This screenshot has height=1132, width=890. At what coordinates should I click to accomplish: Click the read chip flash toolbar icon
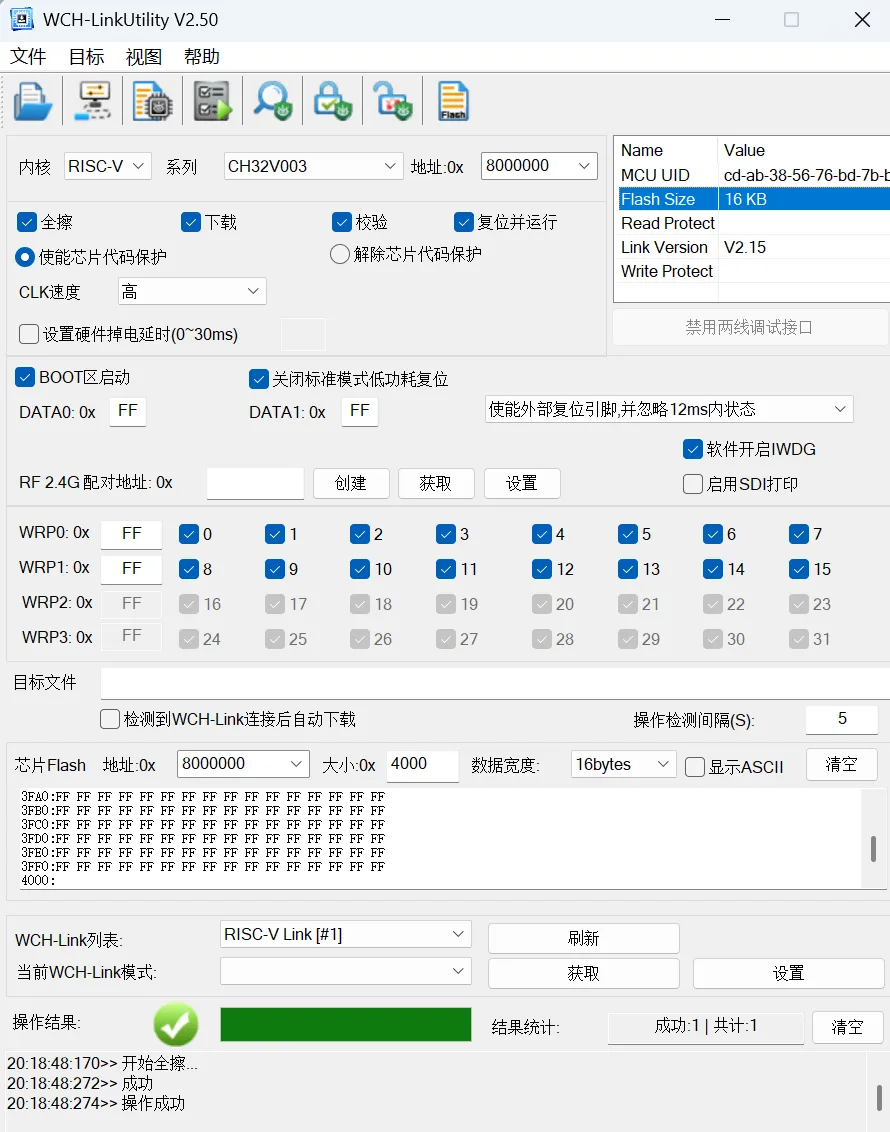[152, 101]
